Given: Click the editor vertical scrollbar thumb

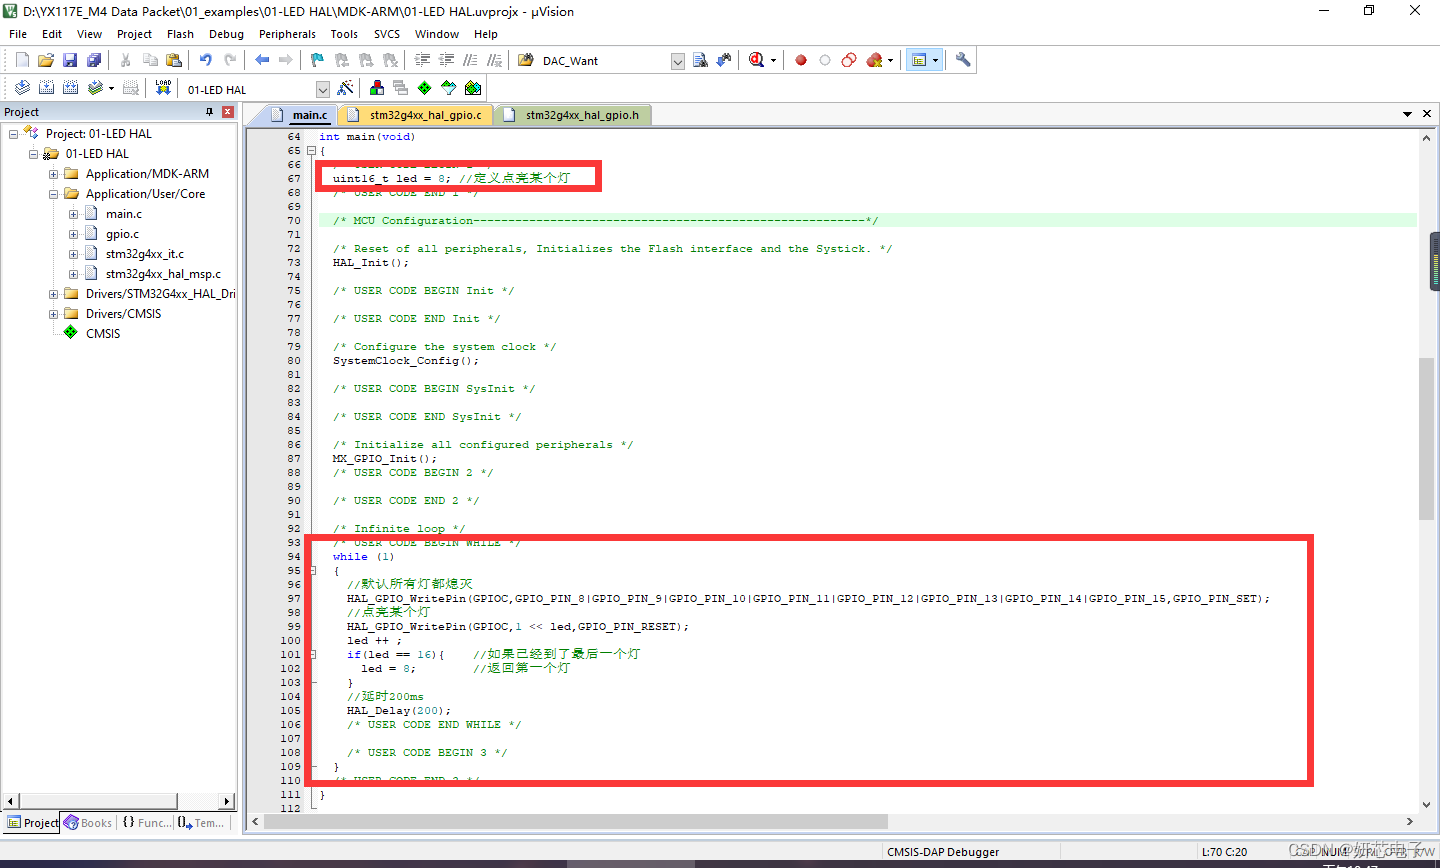Looking at the screenshot, I should (1427, 438).
